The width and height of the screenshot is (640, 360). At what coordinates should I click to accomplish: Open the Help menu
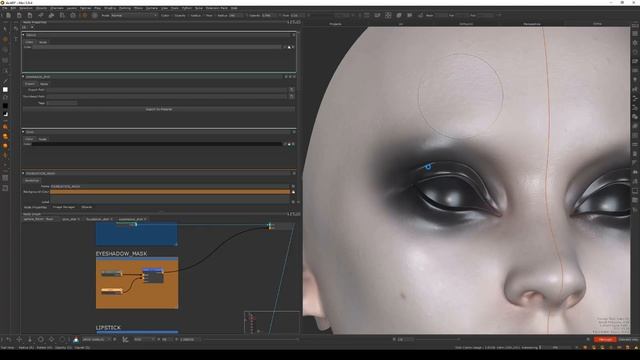click(234, 8)
